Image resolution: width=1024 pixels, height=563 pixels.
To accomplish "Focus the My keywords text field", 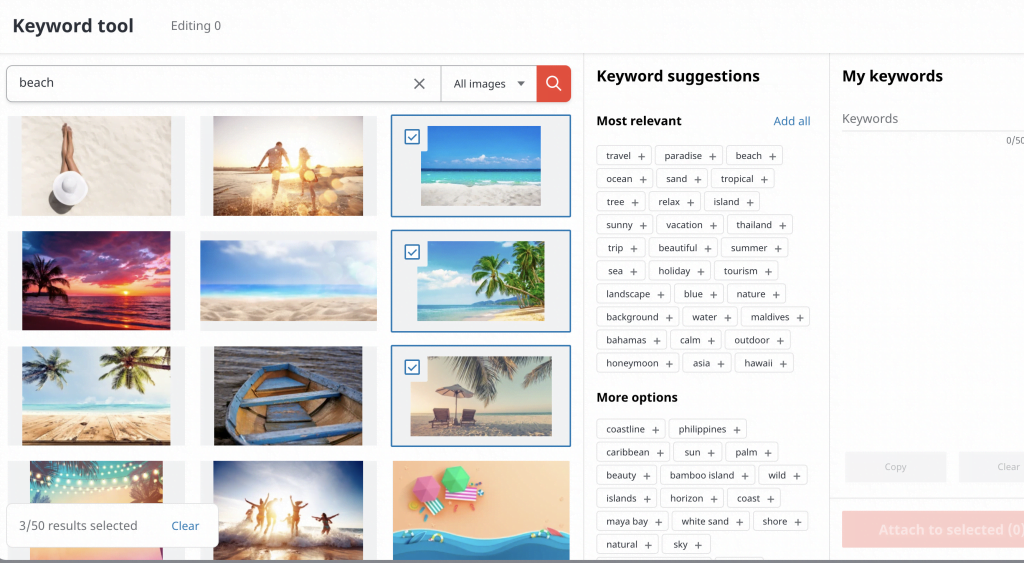I will point(925,119).
